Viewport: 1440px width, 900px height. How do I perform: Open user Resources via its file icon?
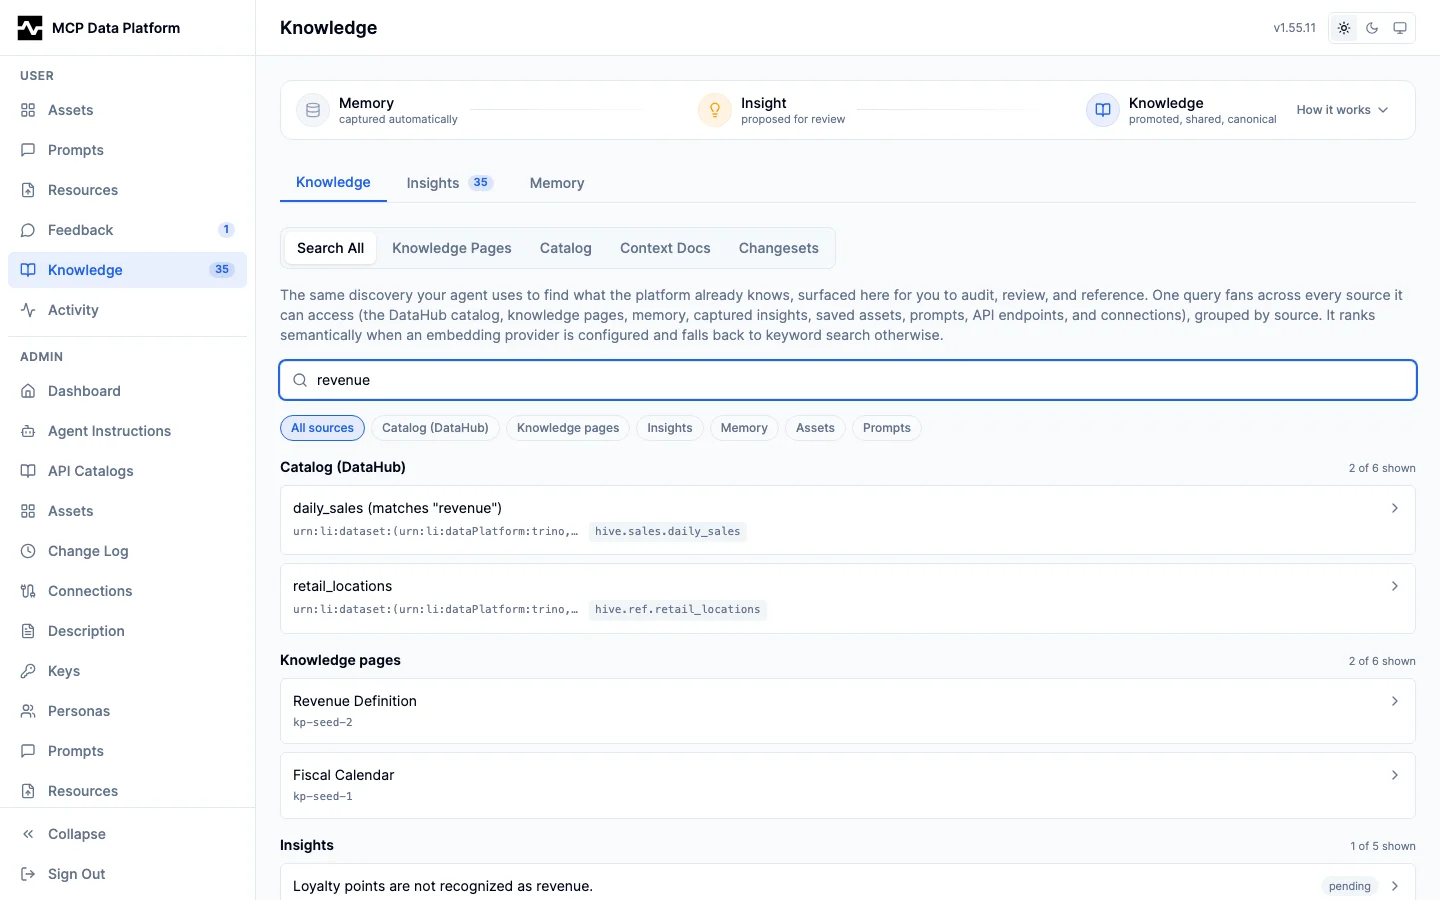click(x=28, y=190)
